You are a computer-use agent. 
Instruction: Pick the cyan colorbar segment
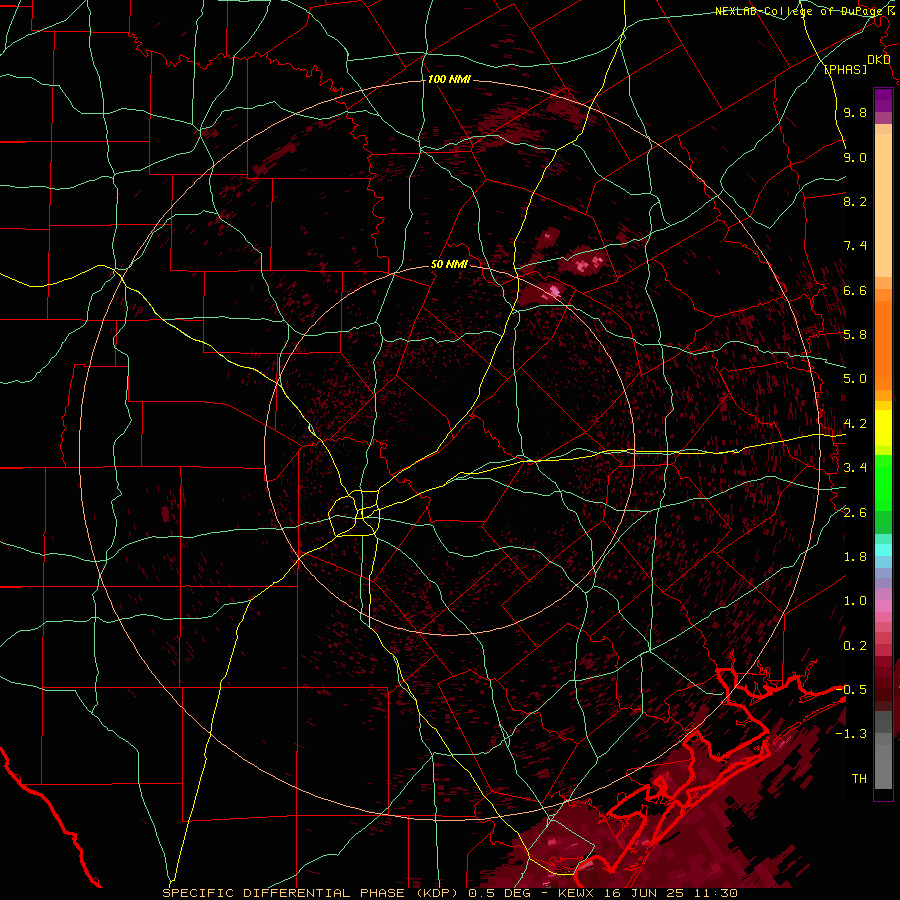(x=883, y=550)
